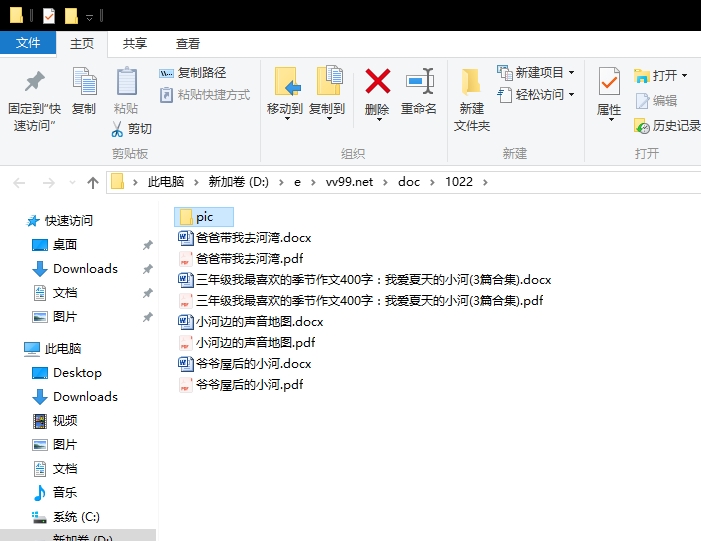The image size is (701, 541).
Task: Click the New item icon
Action: click(x=505, y=72)
